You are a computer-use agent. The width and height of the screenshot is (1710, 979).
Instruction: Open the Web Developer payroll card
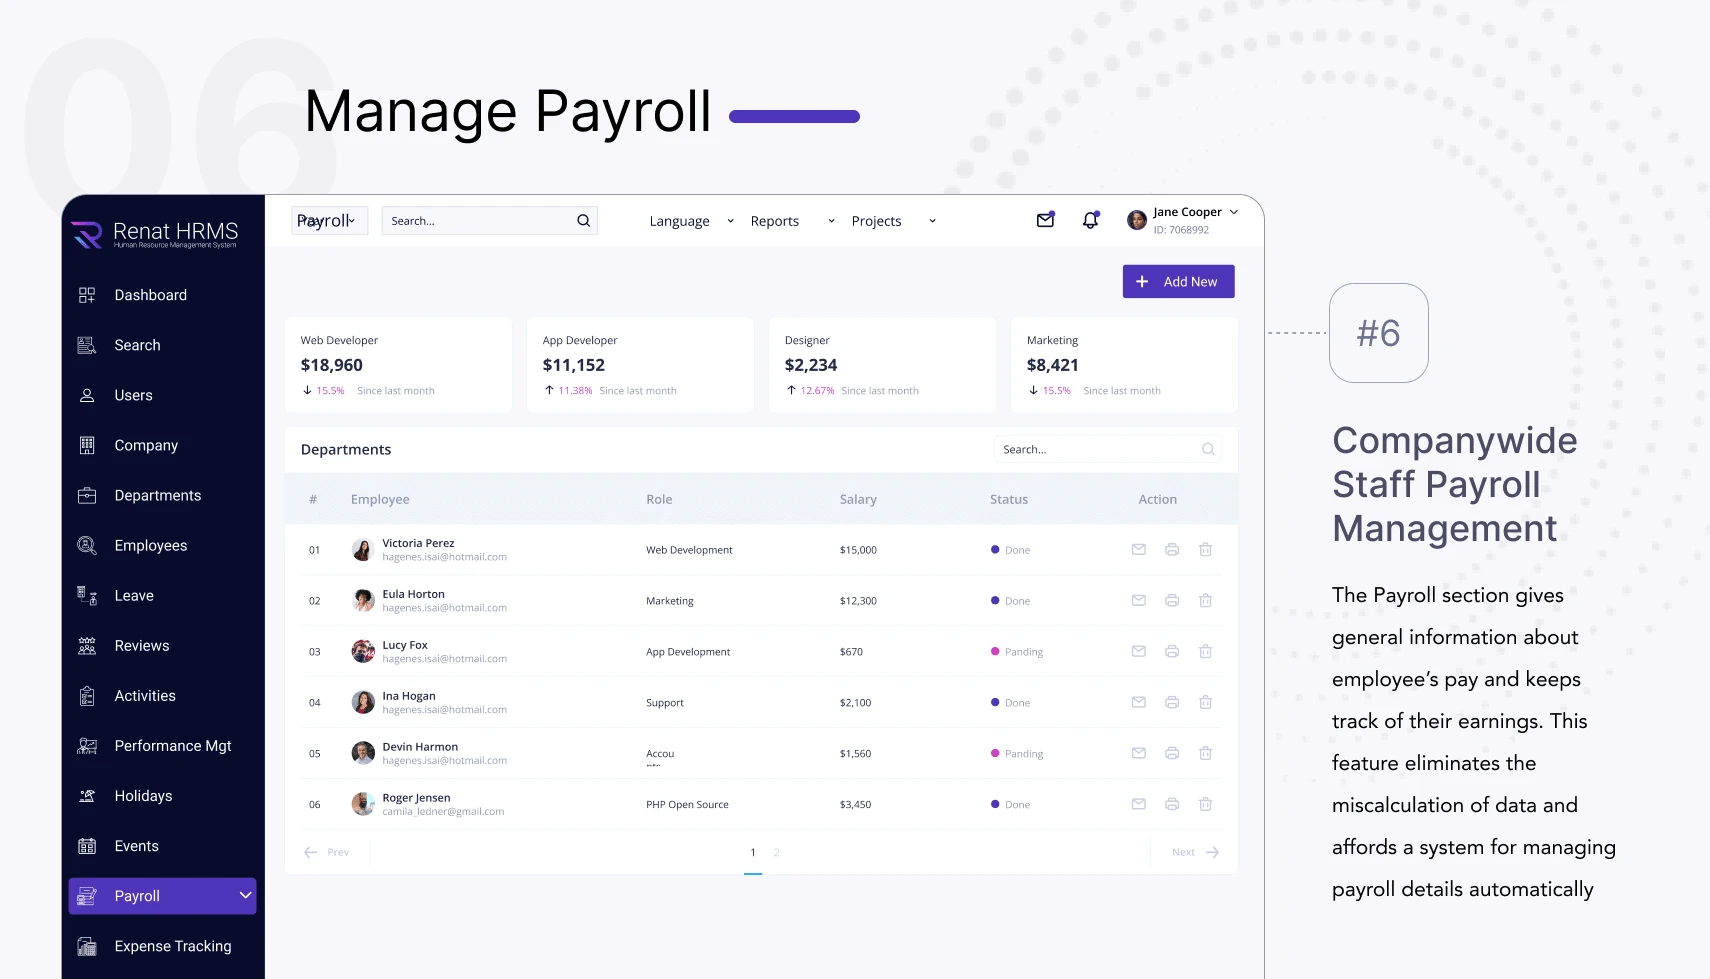point(398,365)
